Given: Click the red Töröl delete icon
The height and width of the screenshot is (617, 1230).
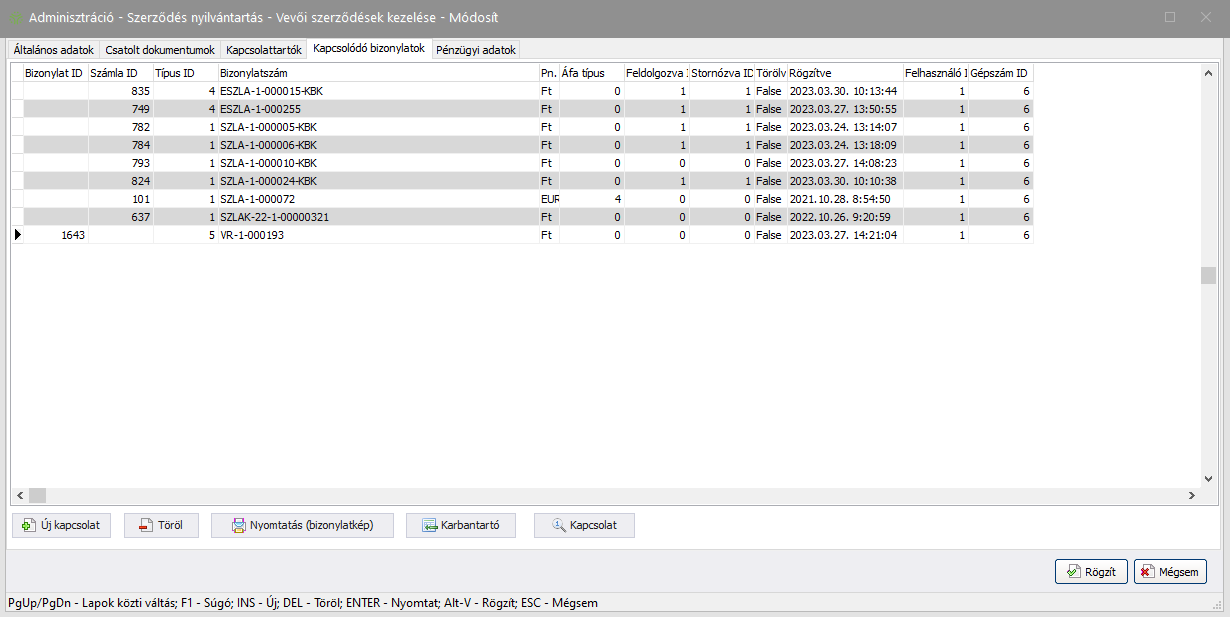Looking at the screenshot, I should (145, 525).
